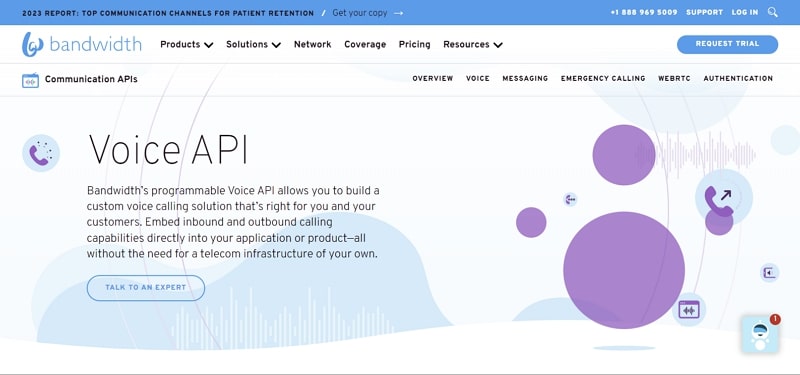The width and height of the screenshot is (800, 375).
Task: Open the Authentication tab
Action: (738, 79)
